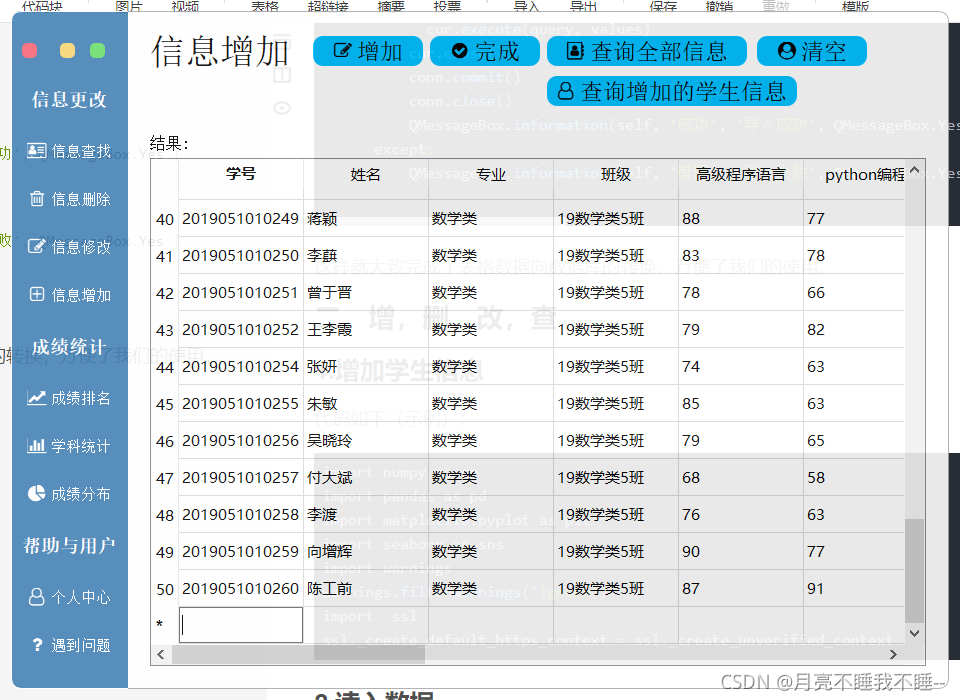Click the 增加 button

(x=368, y=51)
